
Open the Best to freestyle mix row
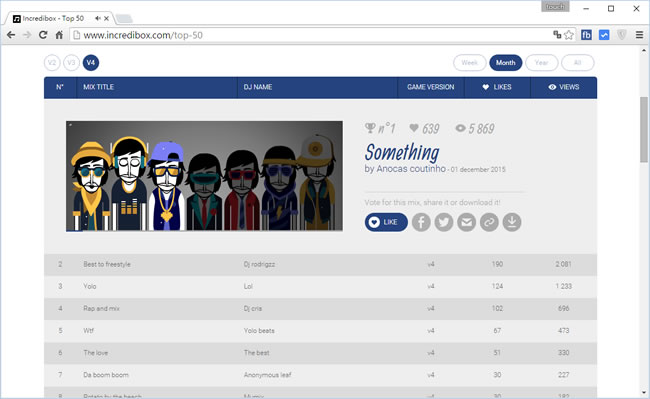click(320, 264)
